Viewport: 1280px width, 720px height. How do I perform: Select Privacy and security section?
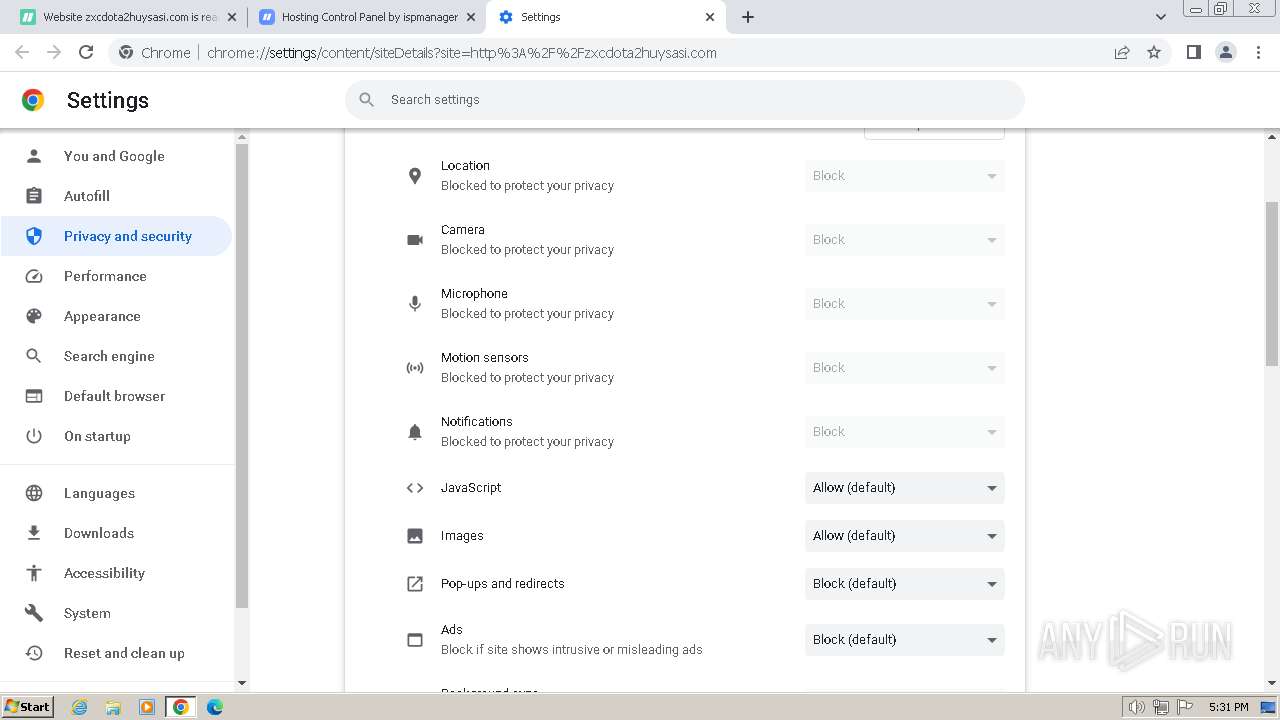click(116, 236)
